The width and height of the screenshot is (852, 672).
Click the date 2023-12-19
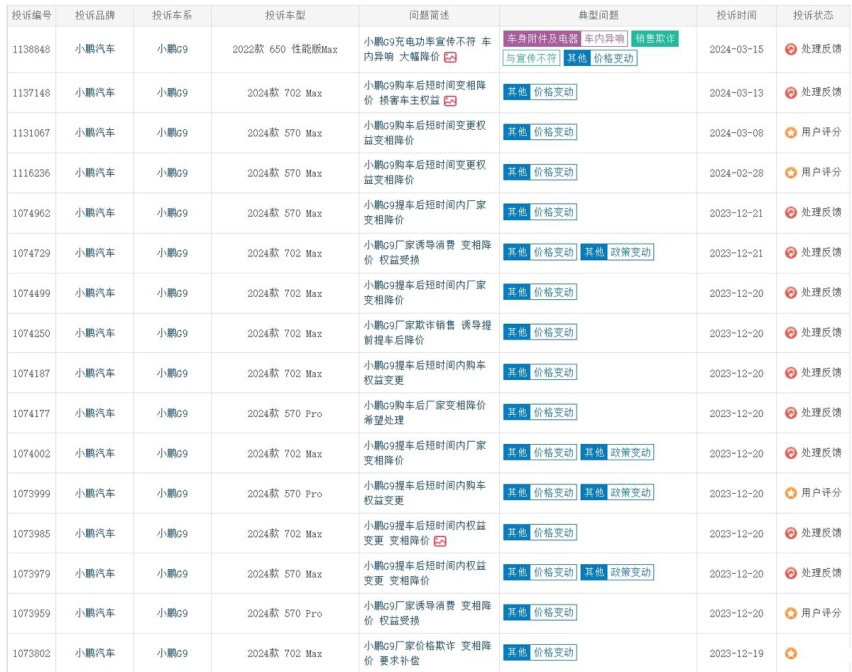click(x=736, y=654)
